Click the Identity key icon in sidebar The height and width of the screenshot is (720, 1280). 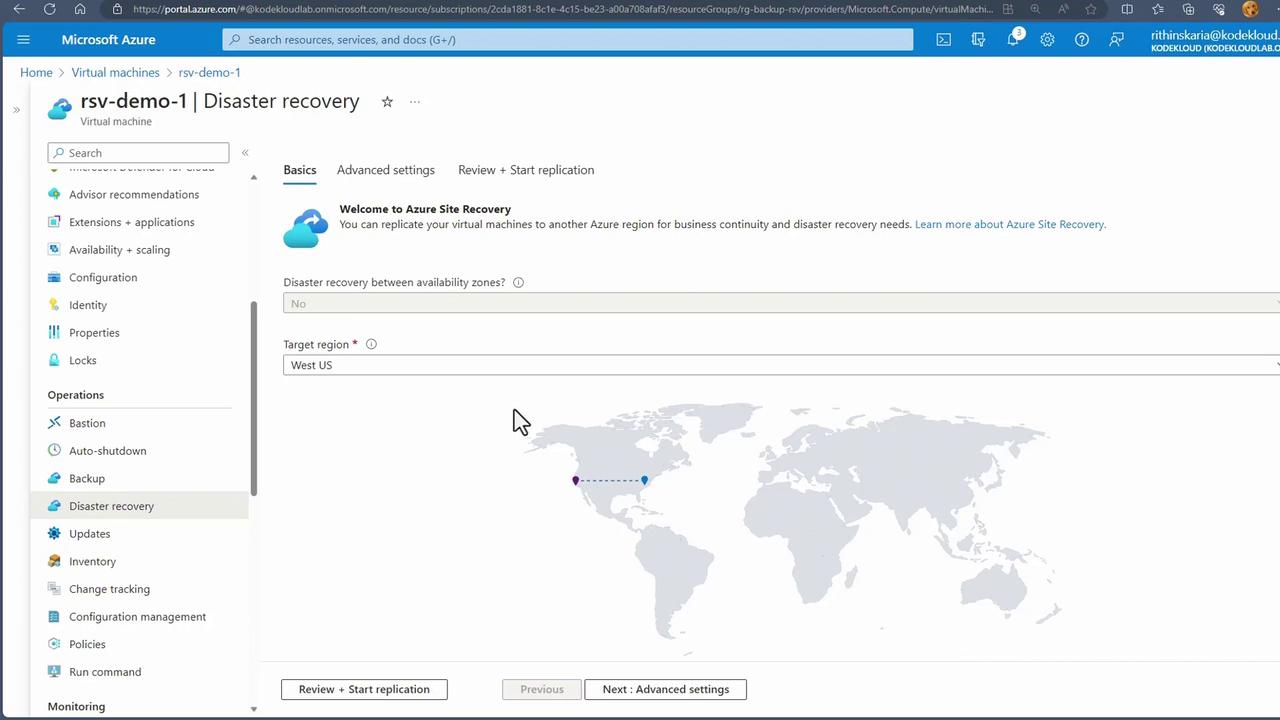(54, 305)
